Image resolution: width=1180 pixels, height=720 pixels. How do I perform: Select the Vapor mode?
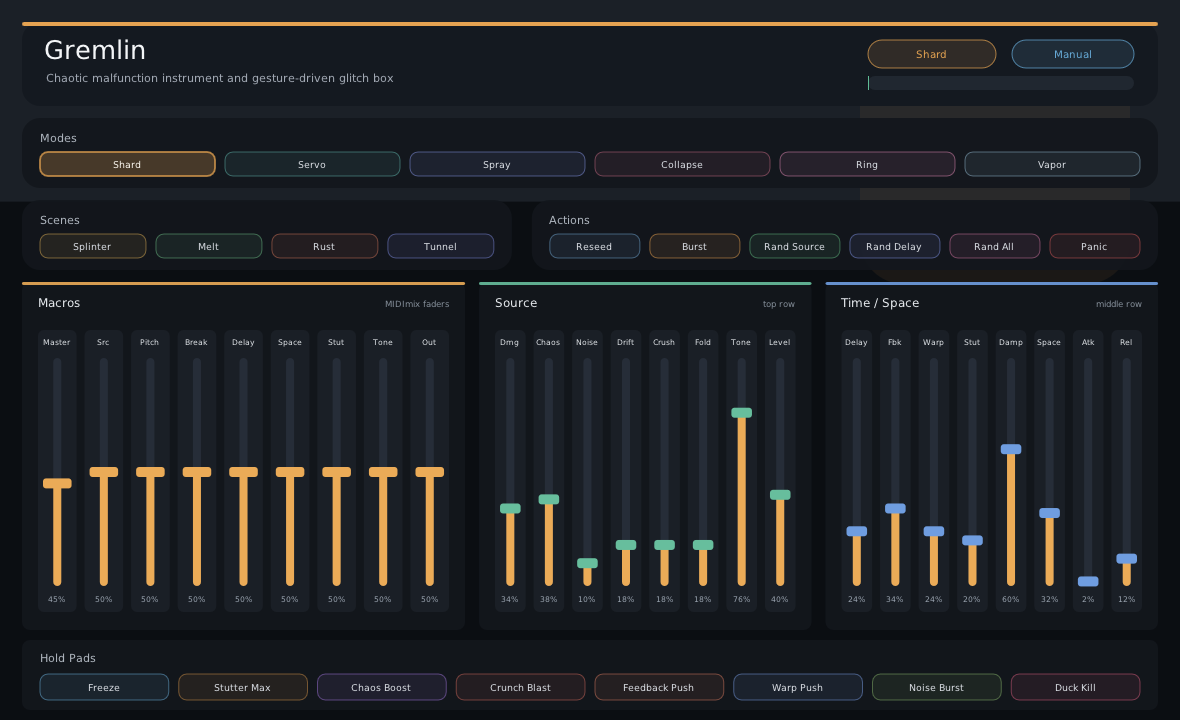1052,164
